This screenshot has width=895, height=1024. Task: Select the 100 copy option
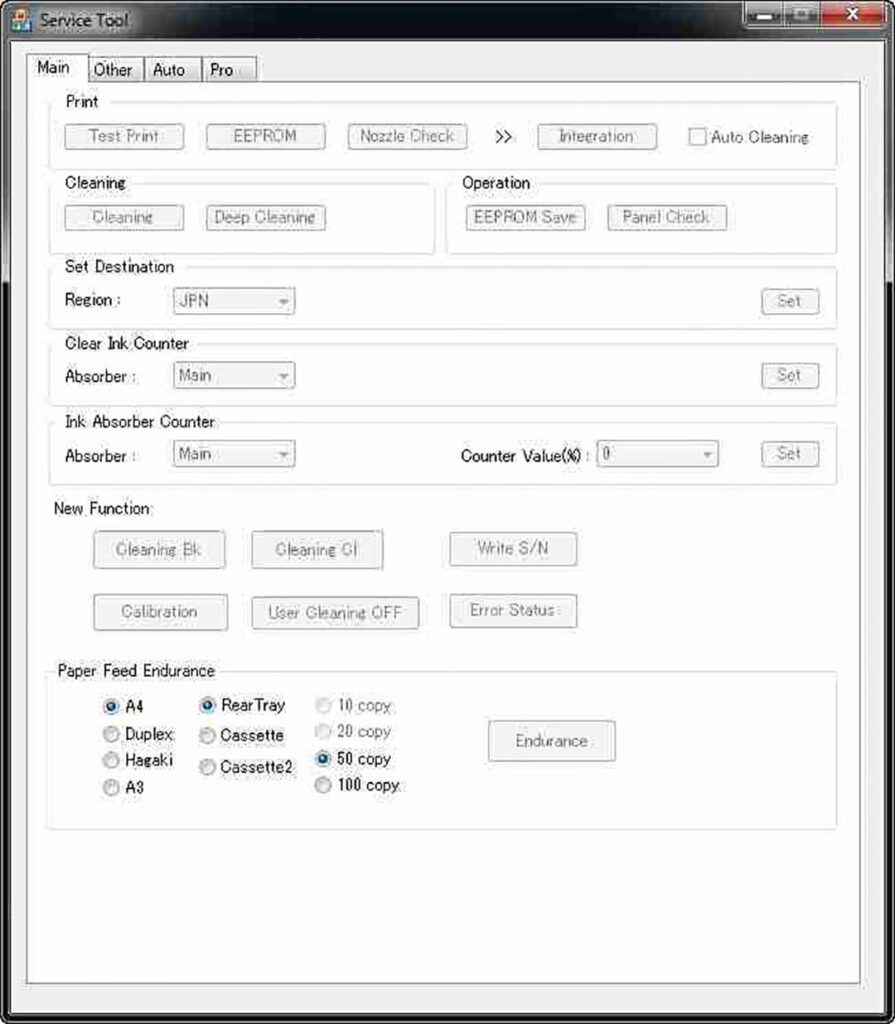[x=323, y=786]
